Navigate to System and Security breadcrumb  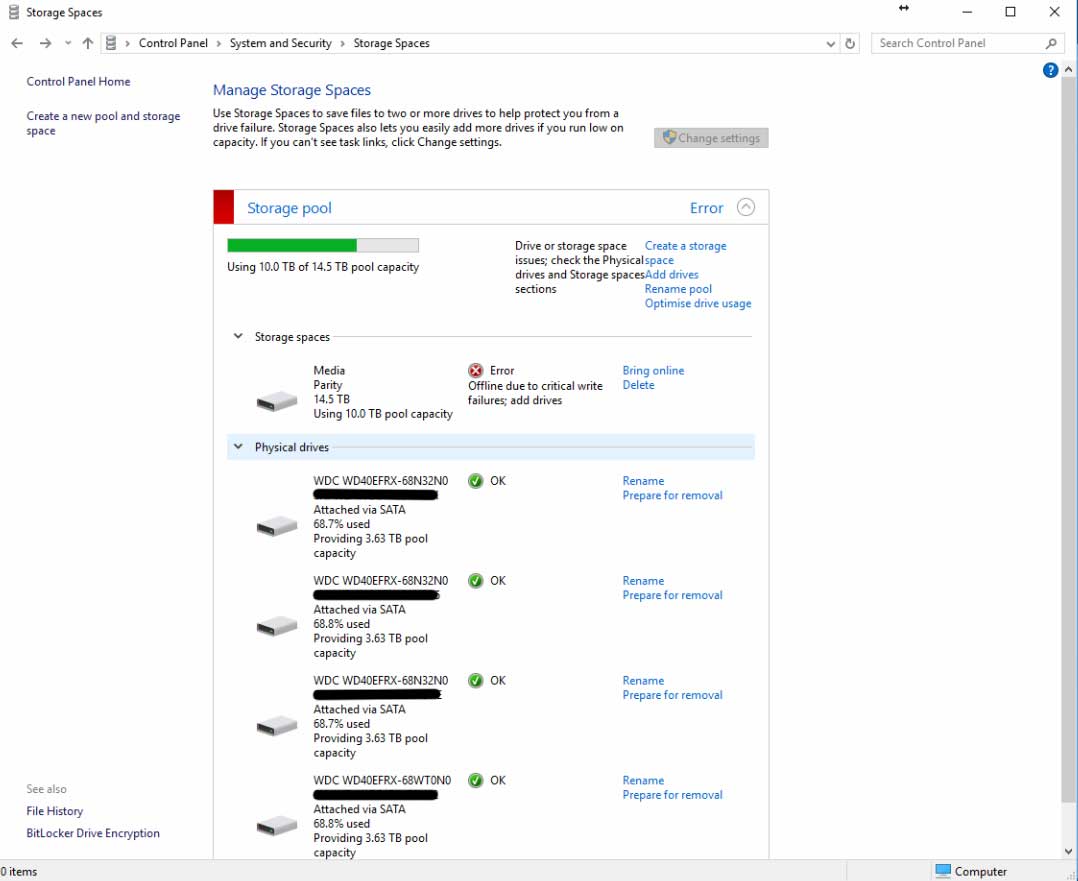pyautogui.click(x=280, y=43)
